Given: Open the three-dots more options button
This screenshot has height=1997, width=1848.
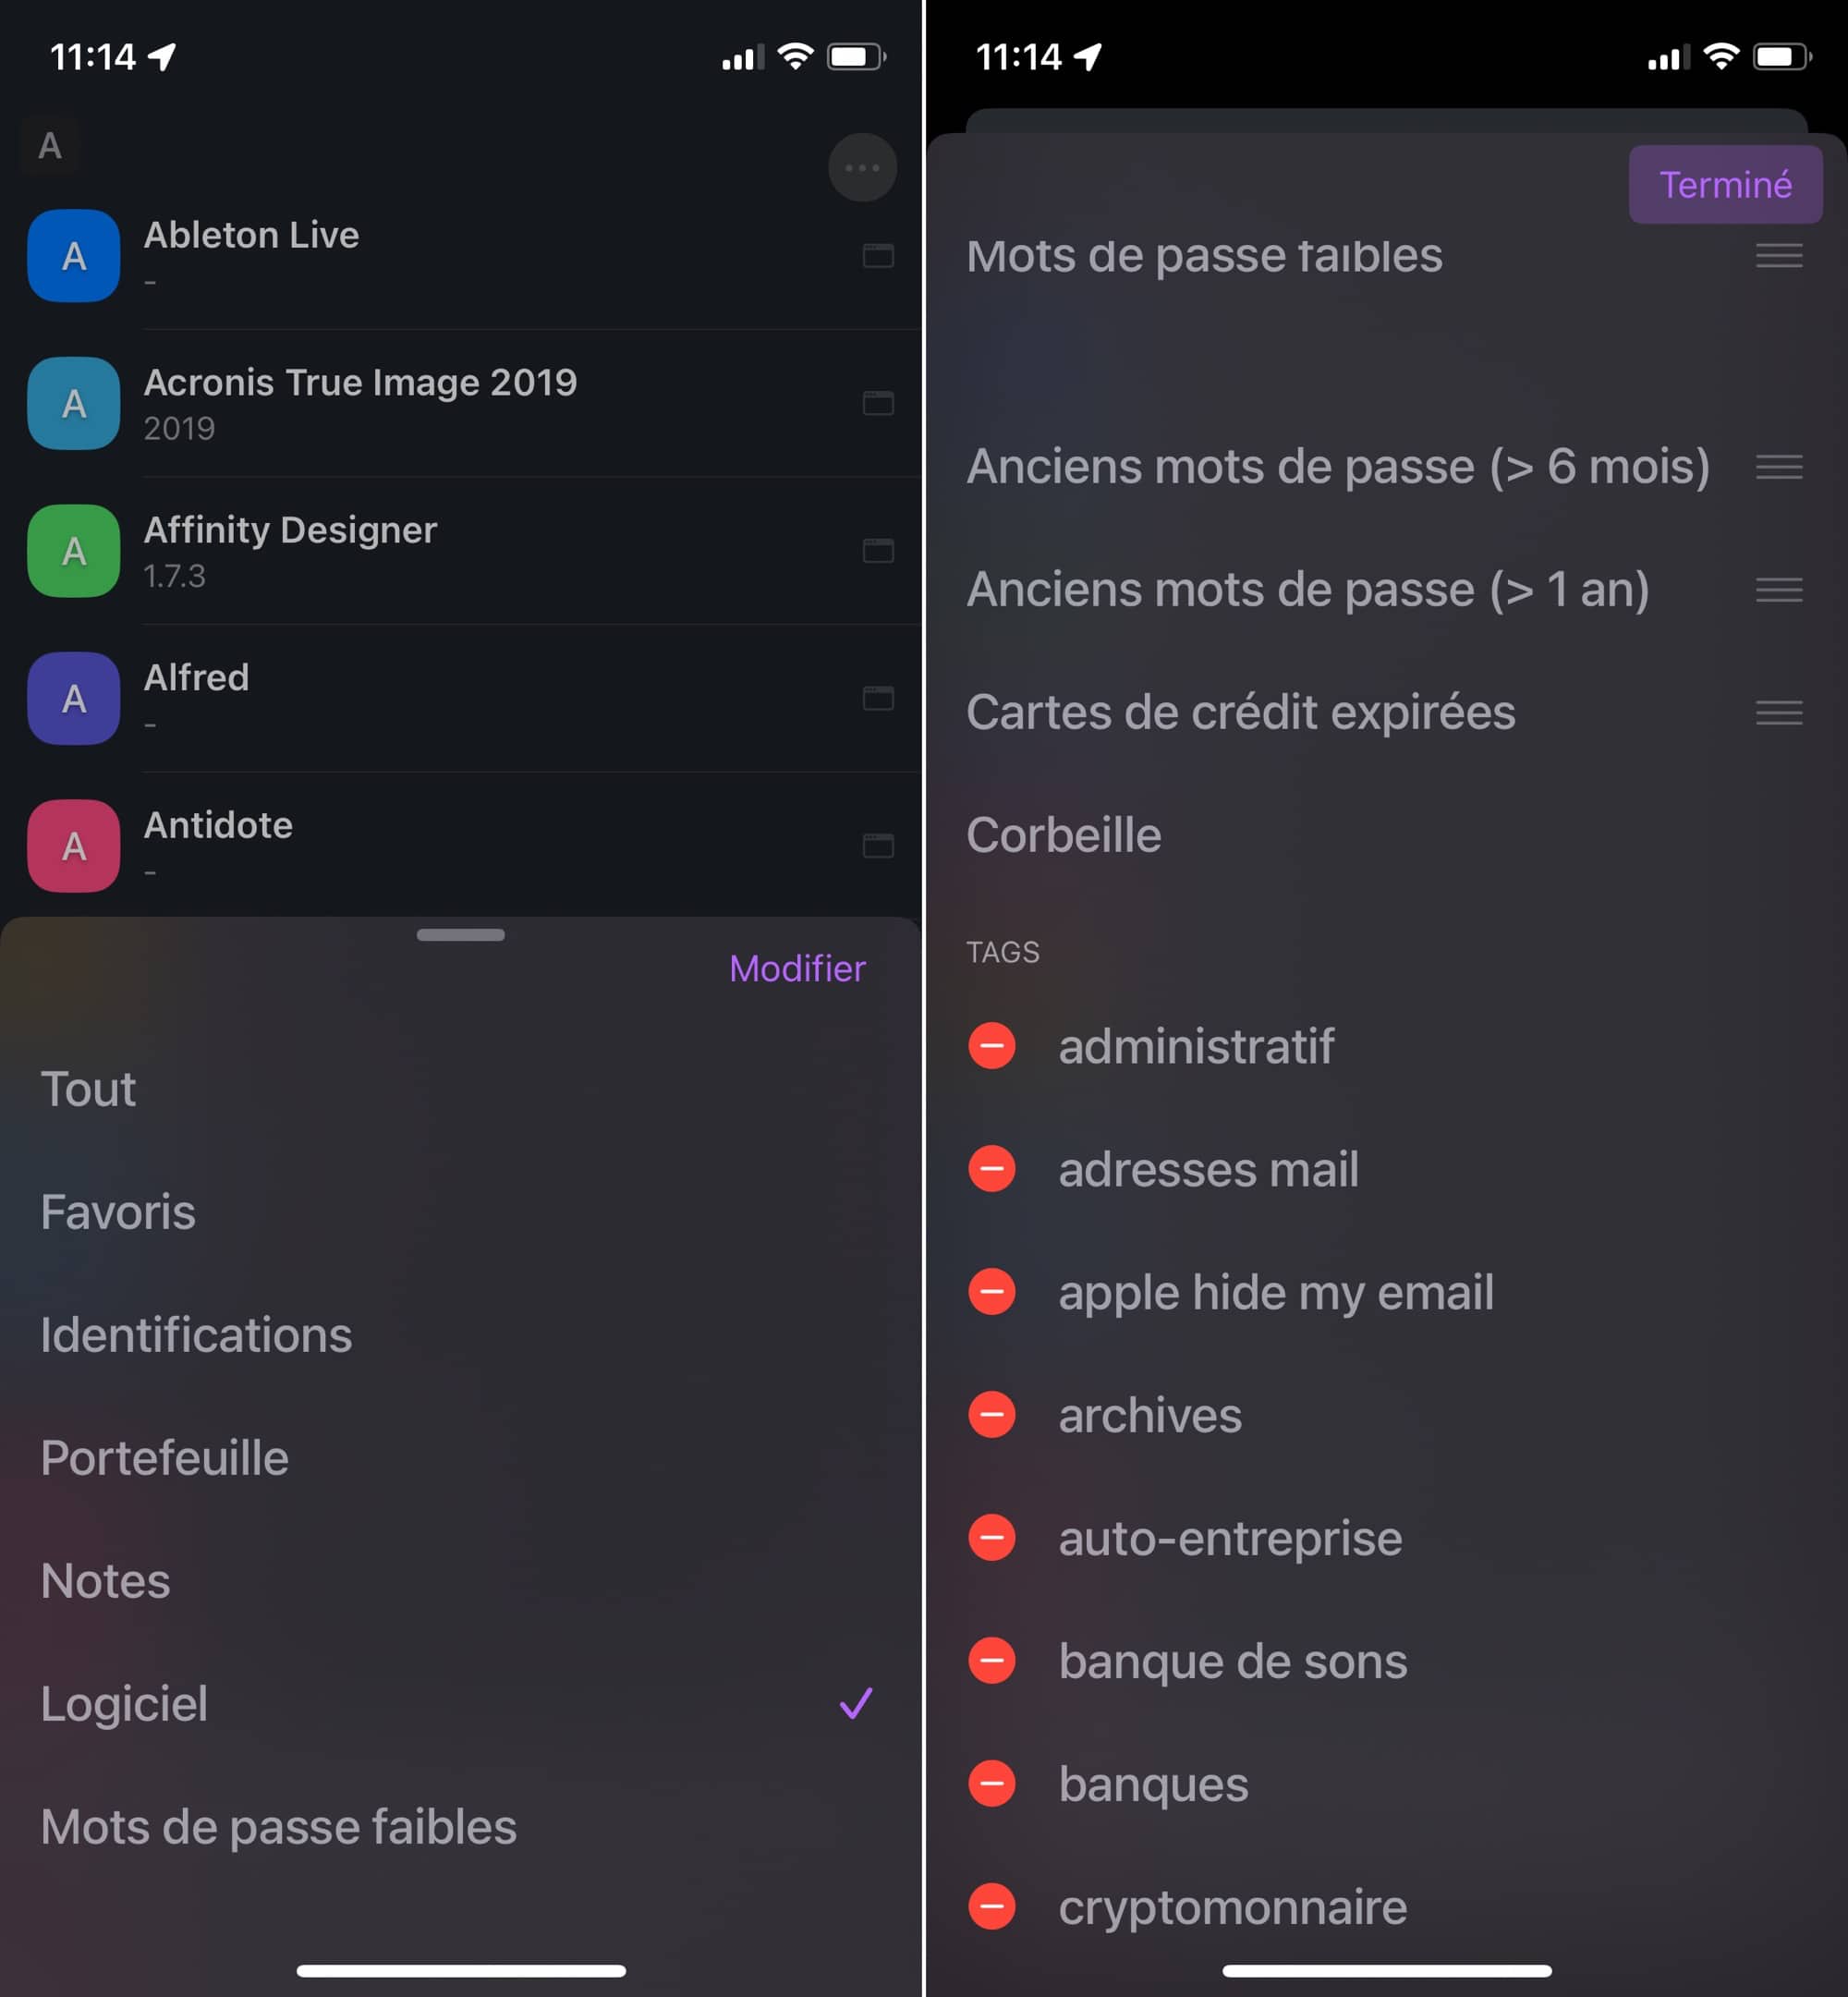Looking at the screenshot, I should click(x=862, y=167).
